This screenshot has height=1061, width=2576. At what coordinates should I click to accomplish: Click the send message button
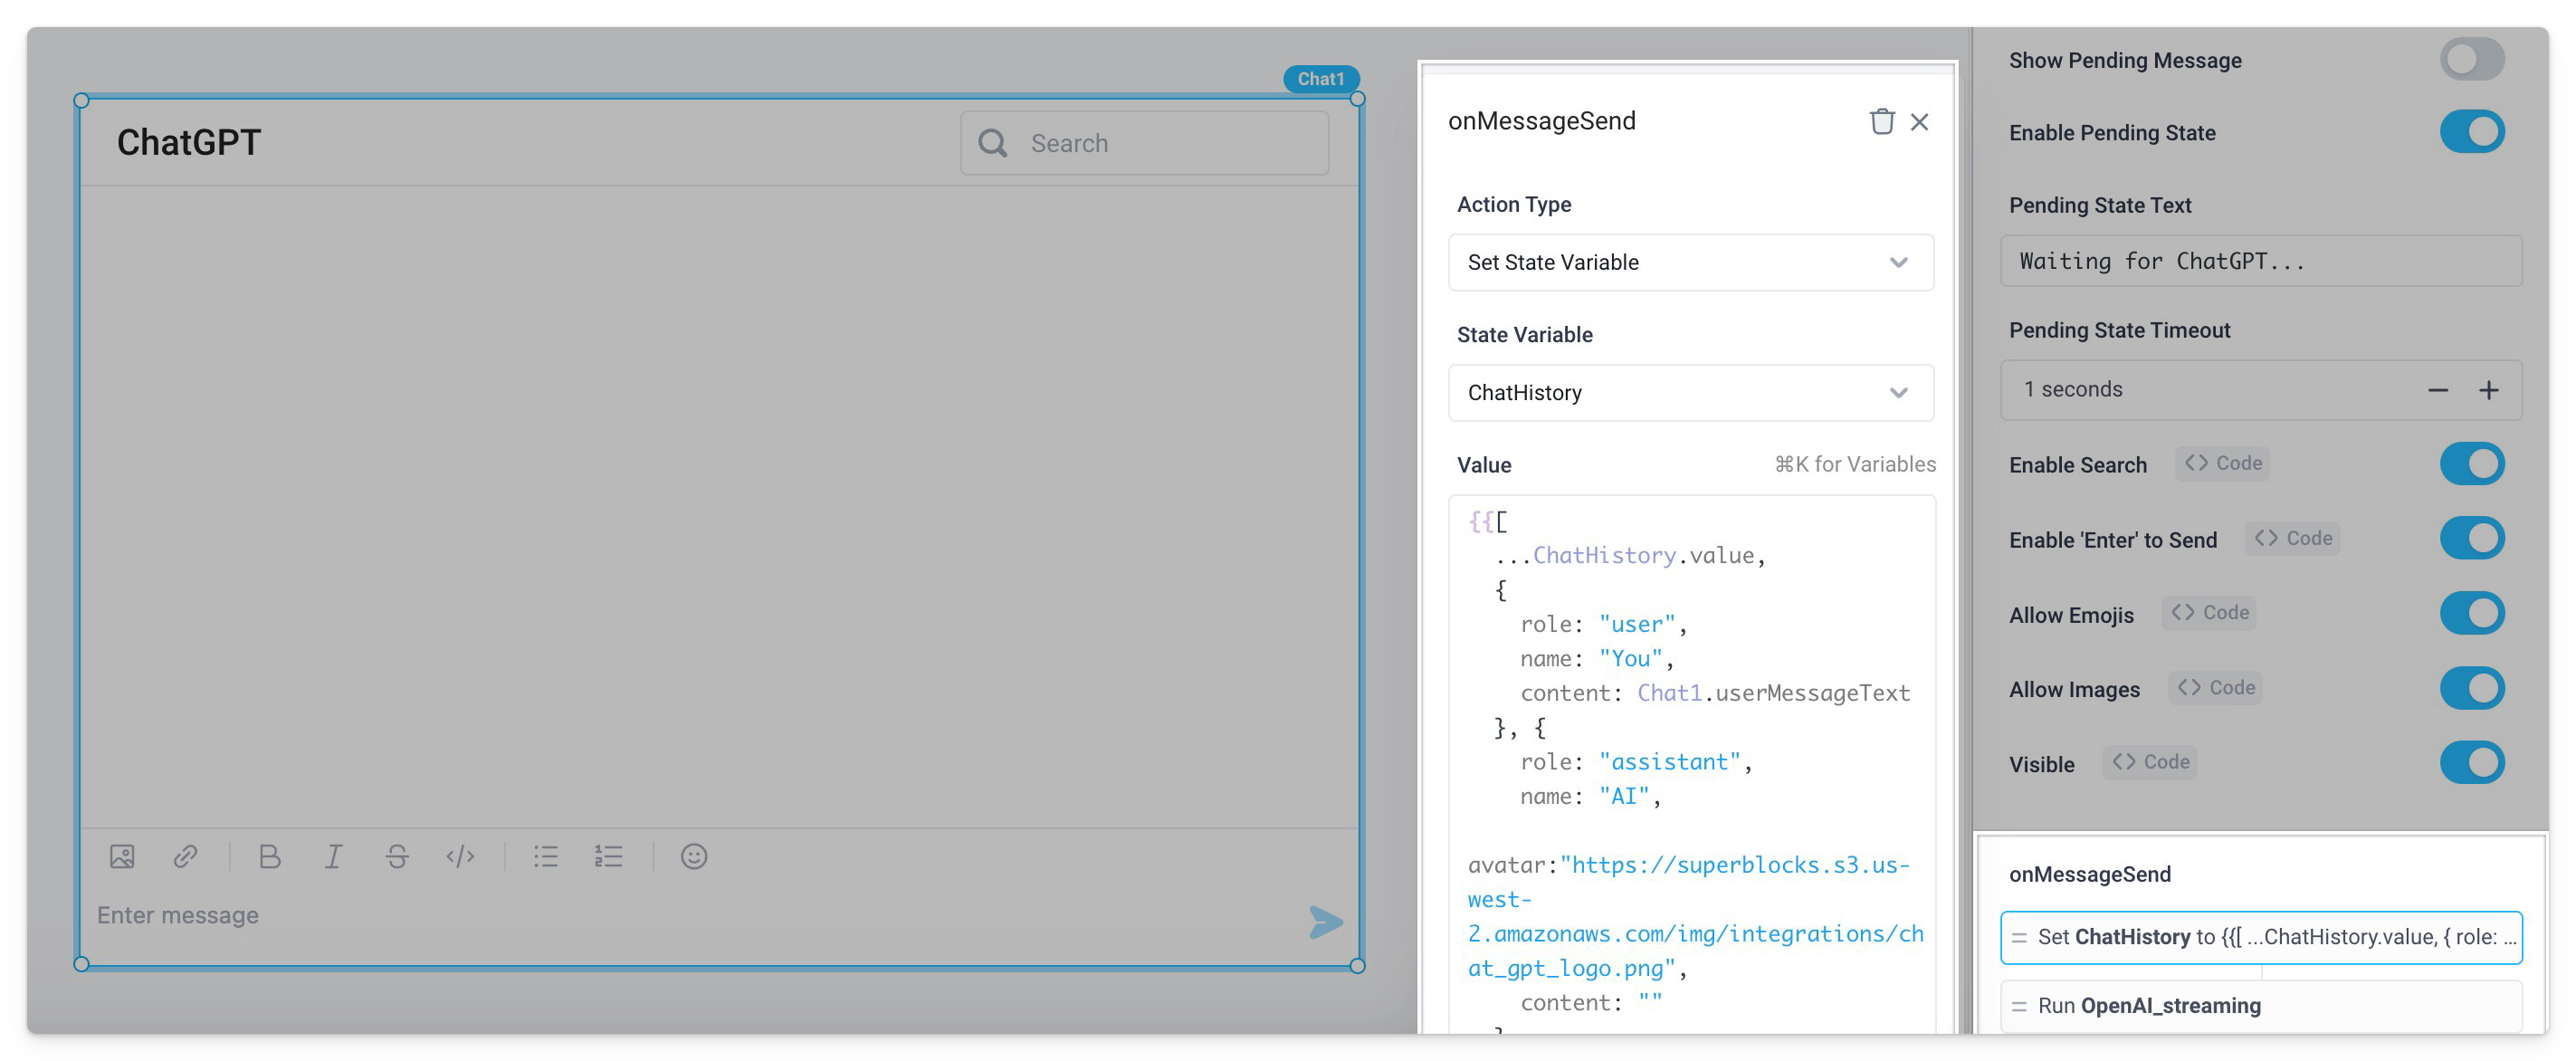pos(1328,915)
